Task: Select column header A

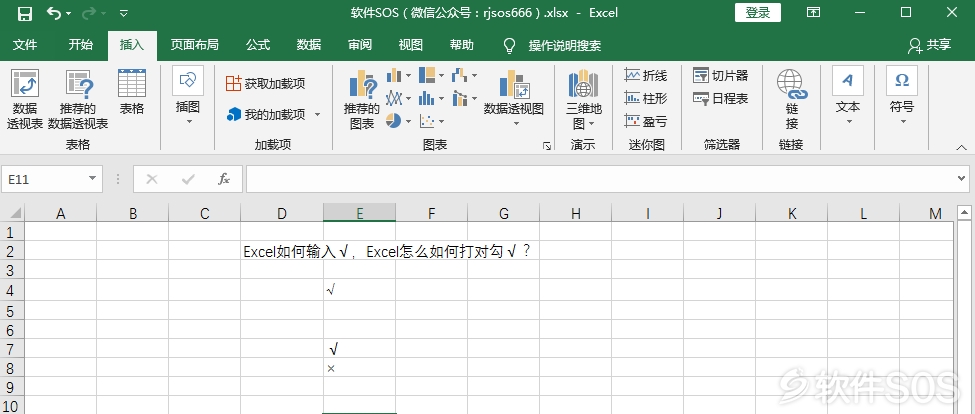Action: [60, 214]
